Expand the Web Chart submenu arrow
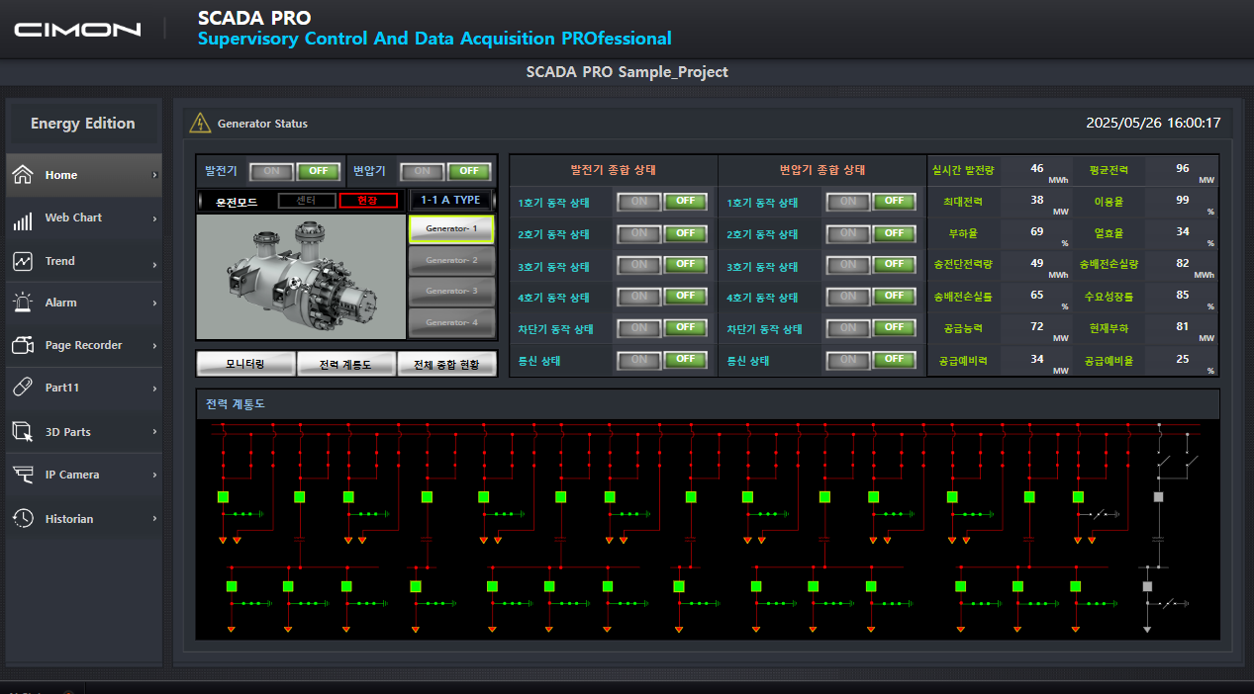The height and width of the screenshot is (694, 1254). click(154, 219)
